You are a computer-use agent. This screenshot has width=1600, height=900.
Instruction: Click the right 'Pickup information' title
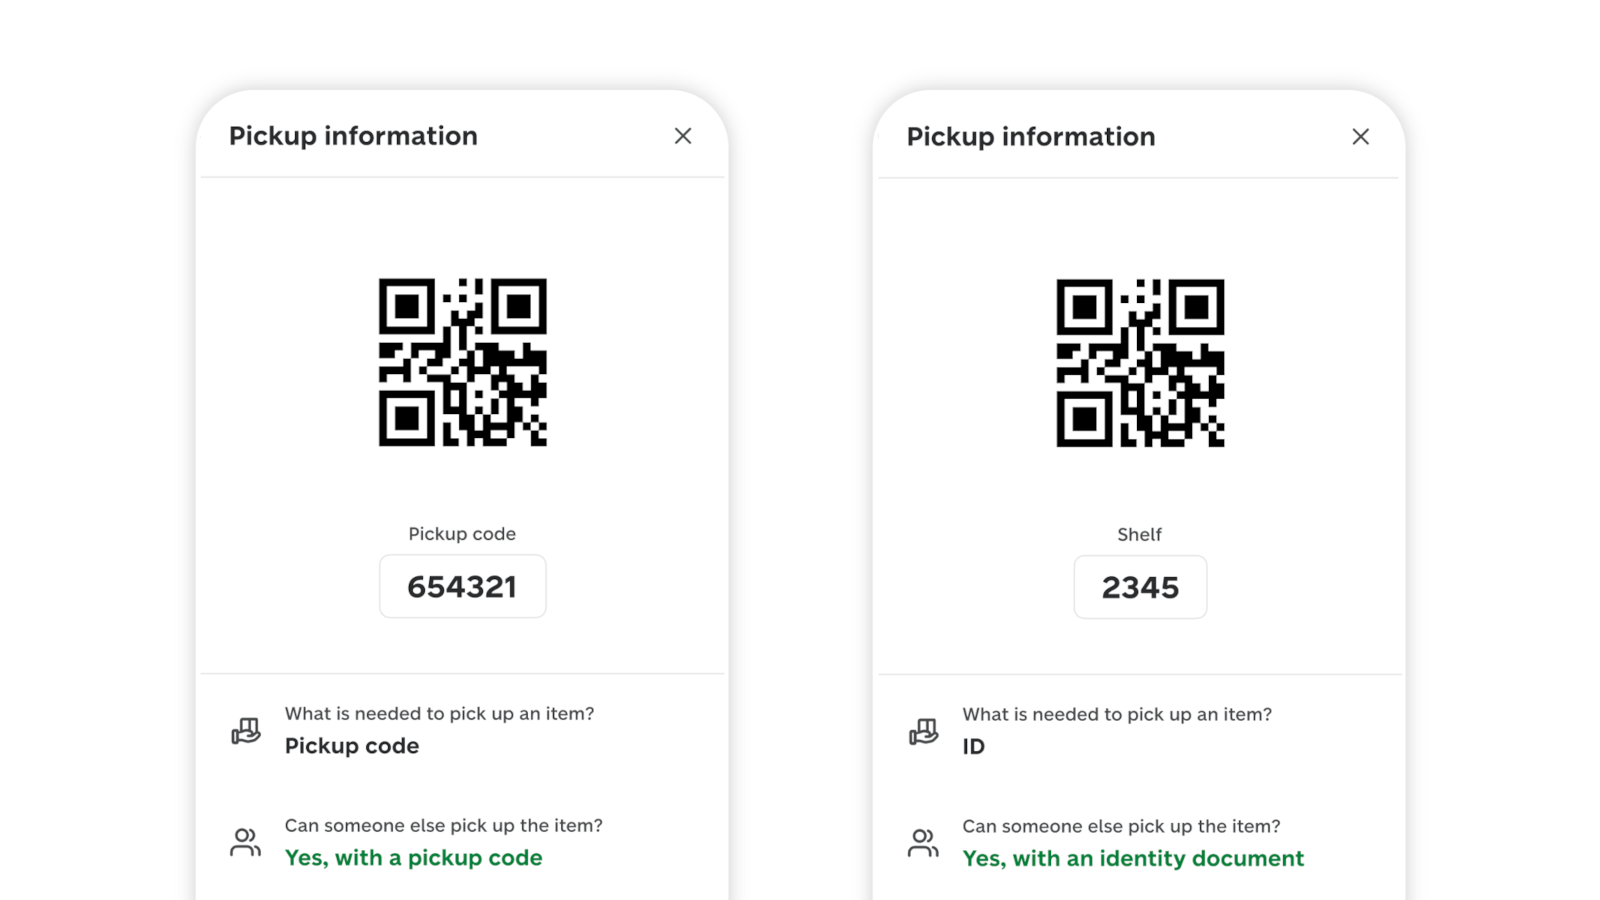pyautogui.click(x=1031, y=137)
